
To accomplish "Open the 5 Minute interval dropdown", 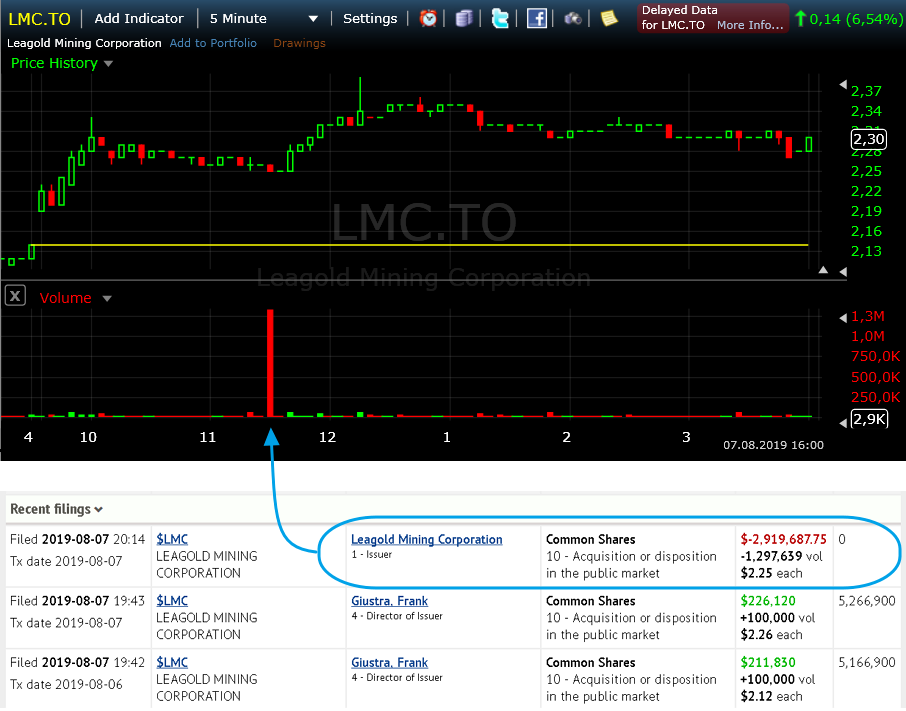I will coord(265,18).
